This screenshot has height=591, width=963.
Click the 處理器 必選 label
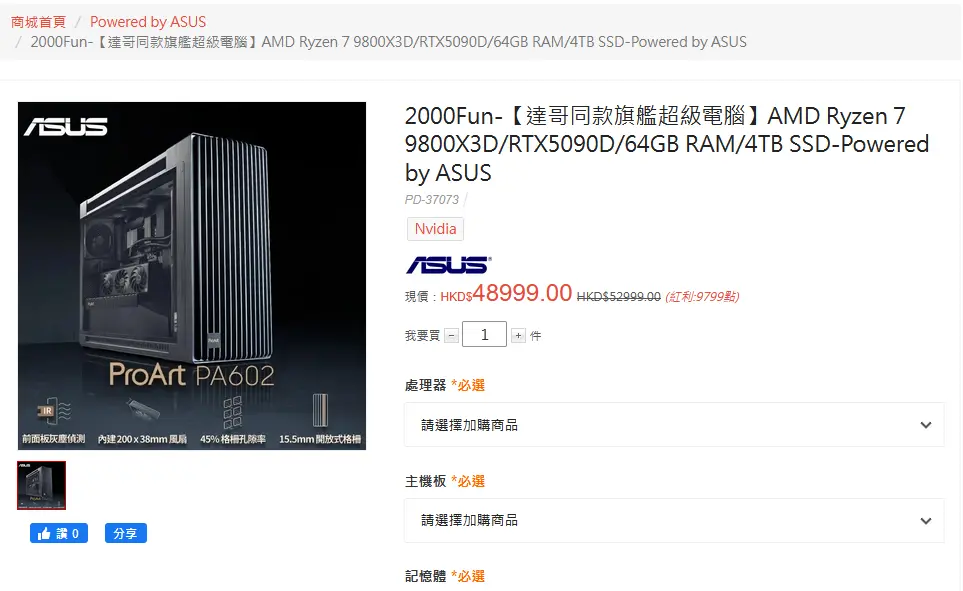[x=445, y=385]
